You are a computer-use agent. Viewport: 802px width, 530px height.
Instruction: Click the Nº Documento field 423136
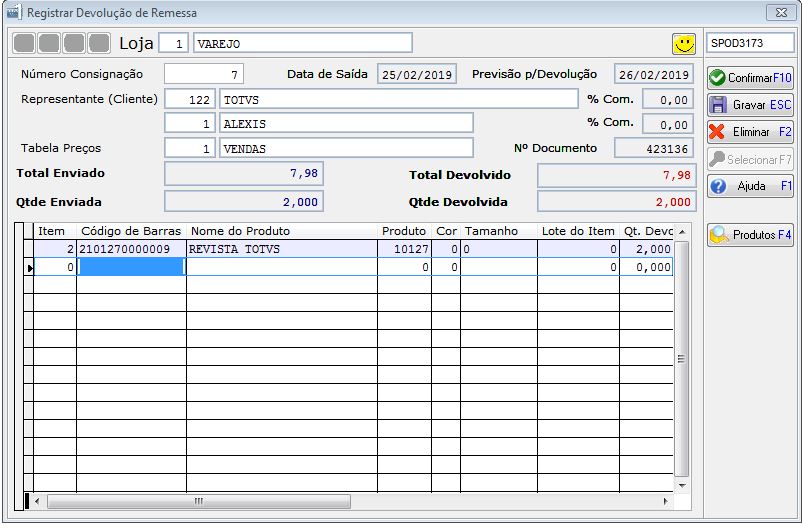click(654, 148)
